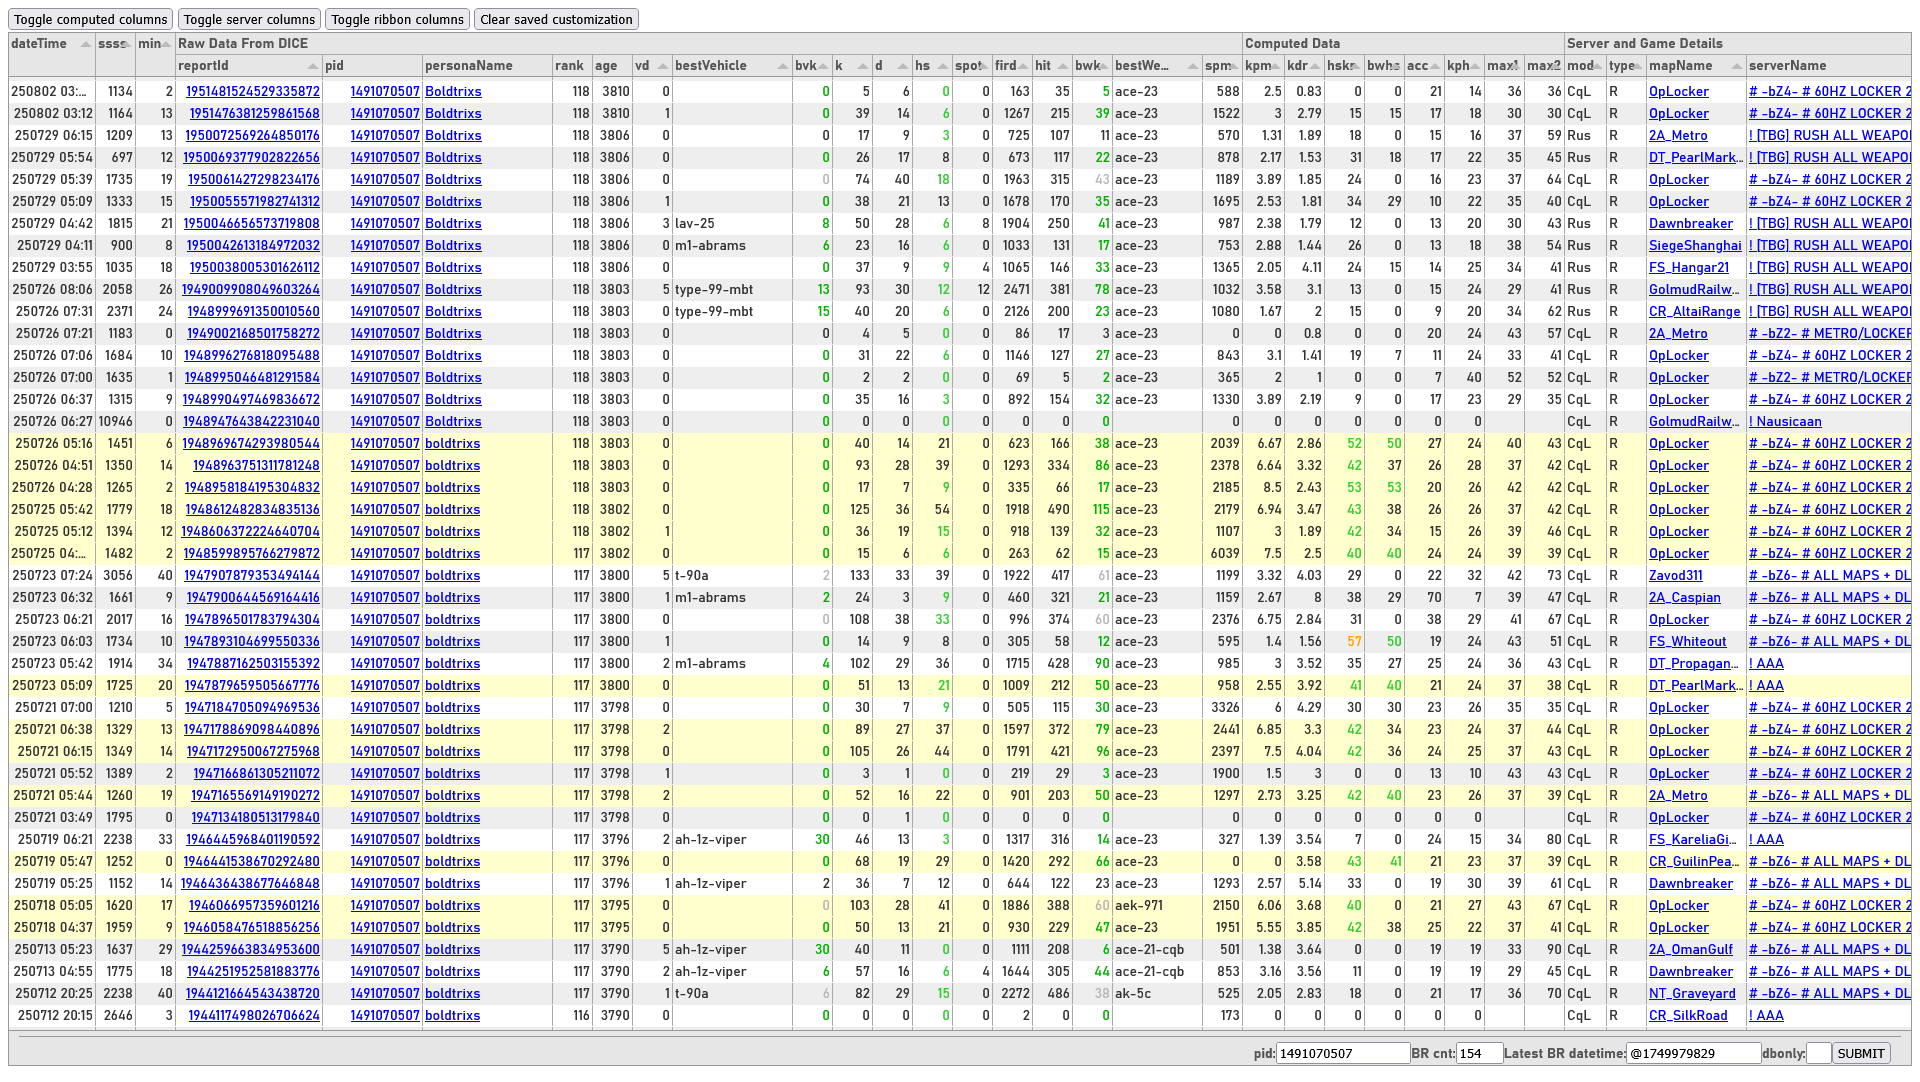Click the sort arrow in ssss header
This screenshot has height=1082, width=1920.
click(127, 44)
